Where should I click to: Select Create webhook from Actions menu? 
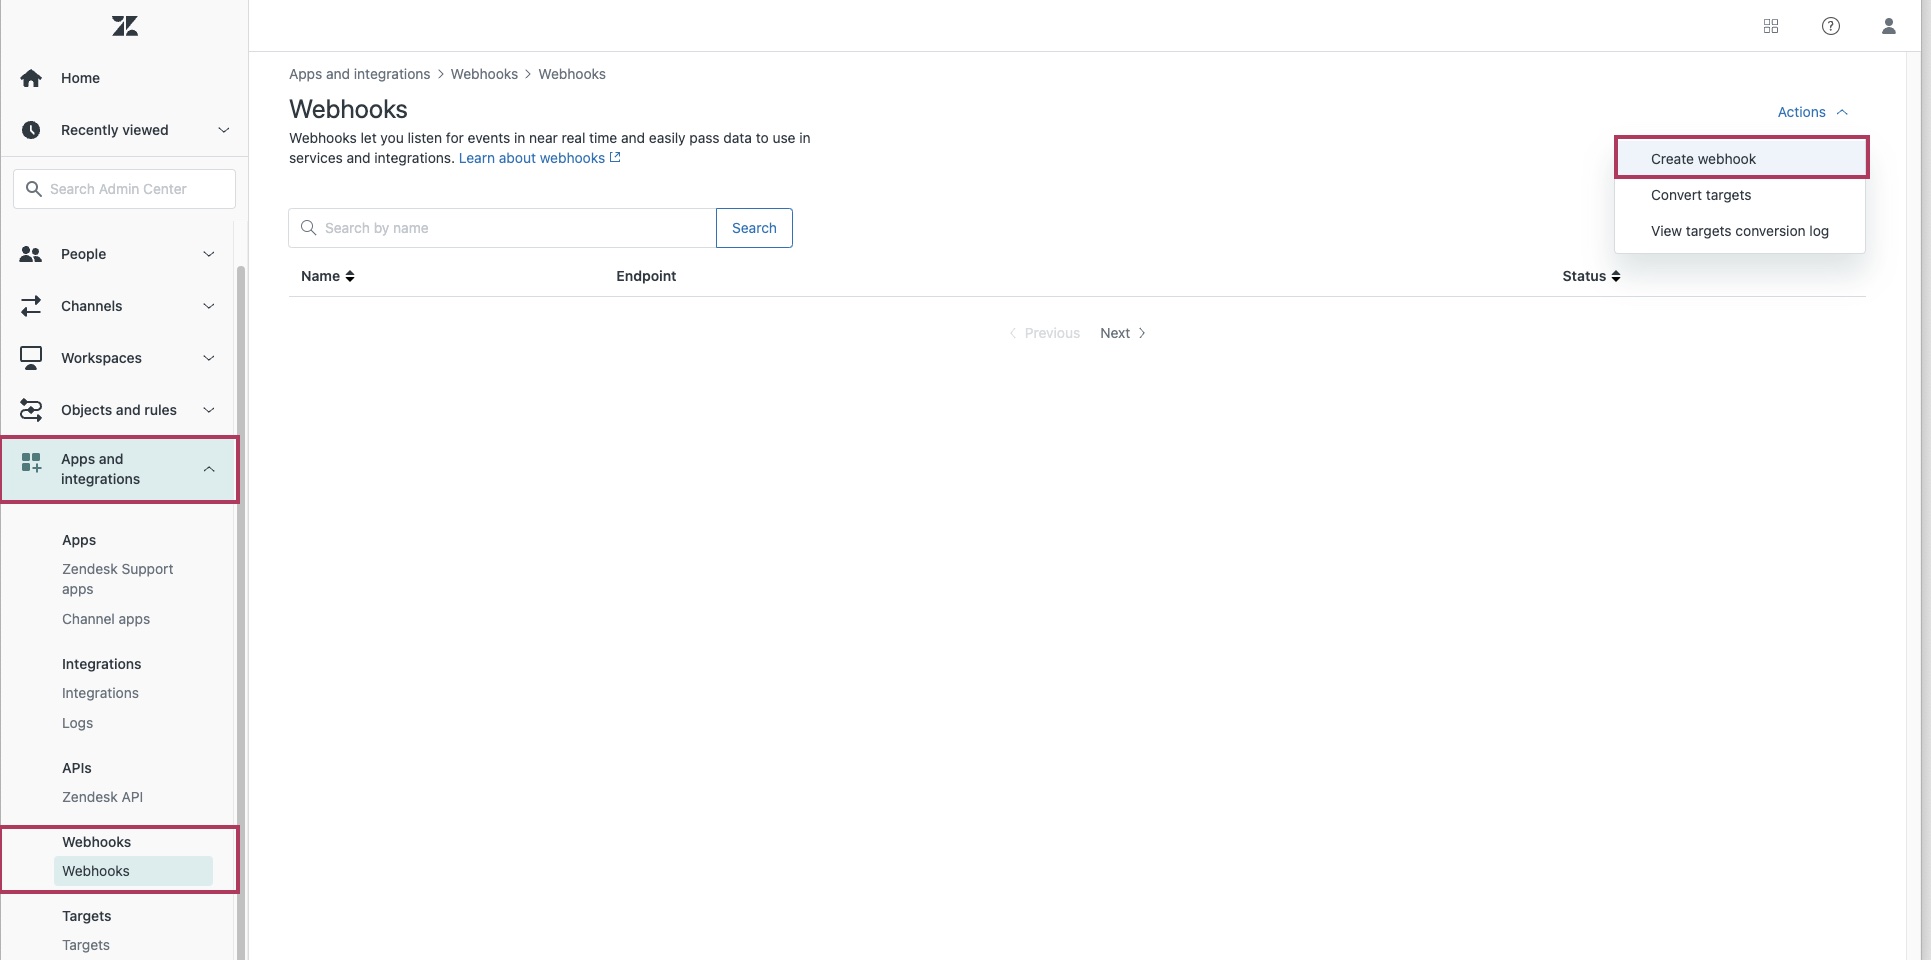tap(1741, 159)
